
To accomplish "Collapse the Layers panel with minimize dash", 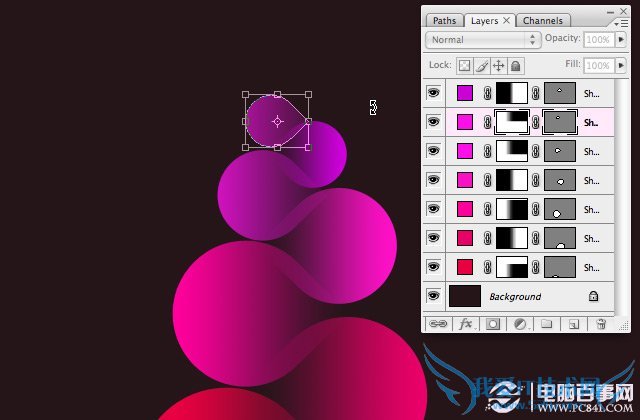I will click(x=610, y=12).
